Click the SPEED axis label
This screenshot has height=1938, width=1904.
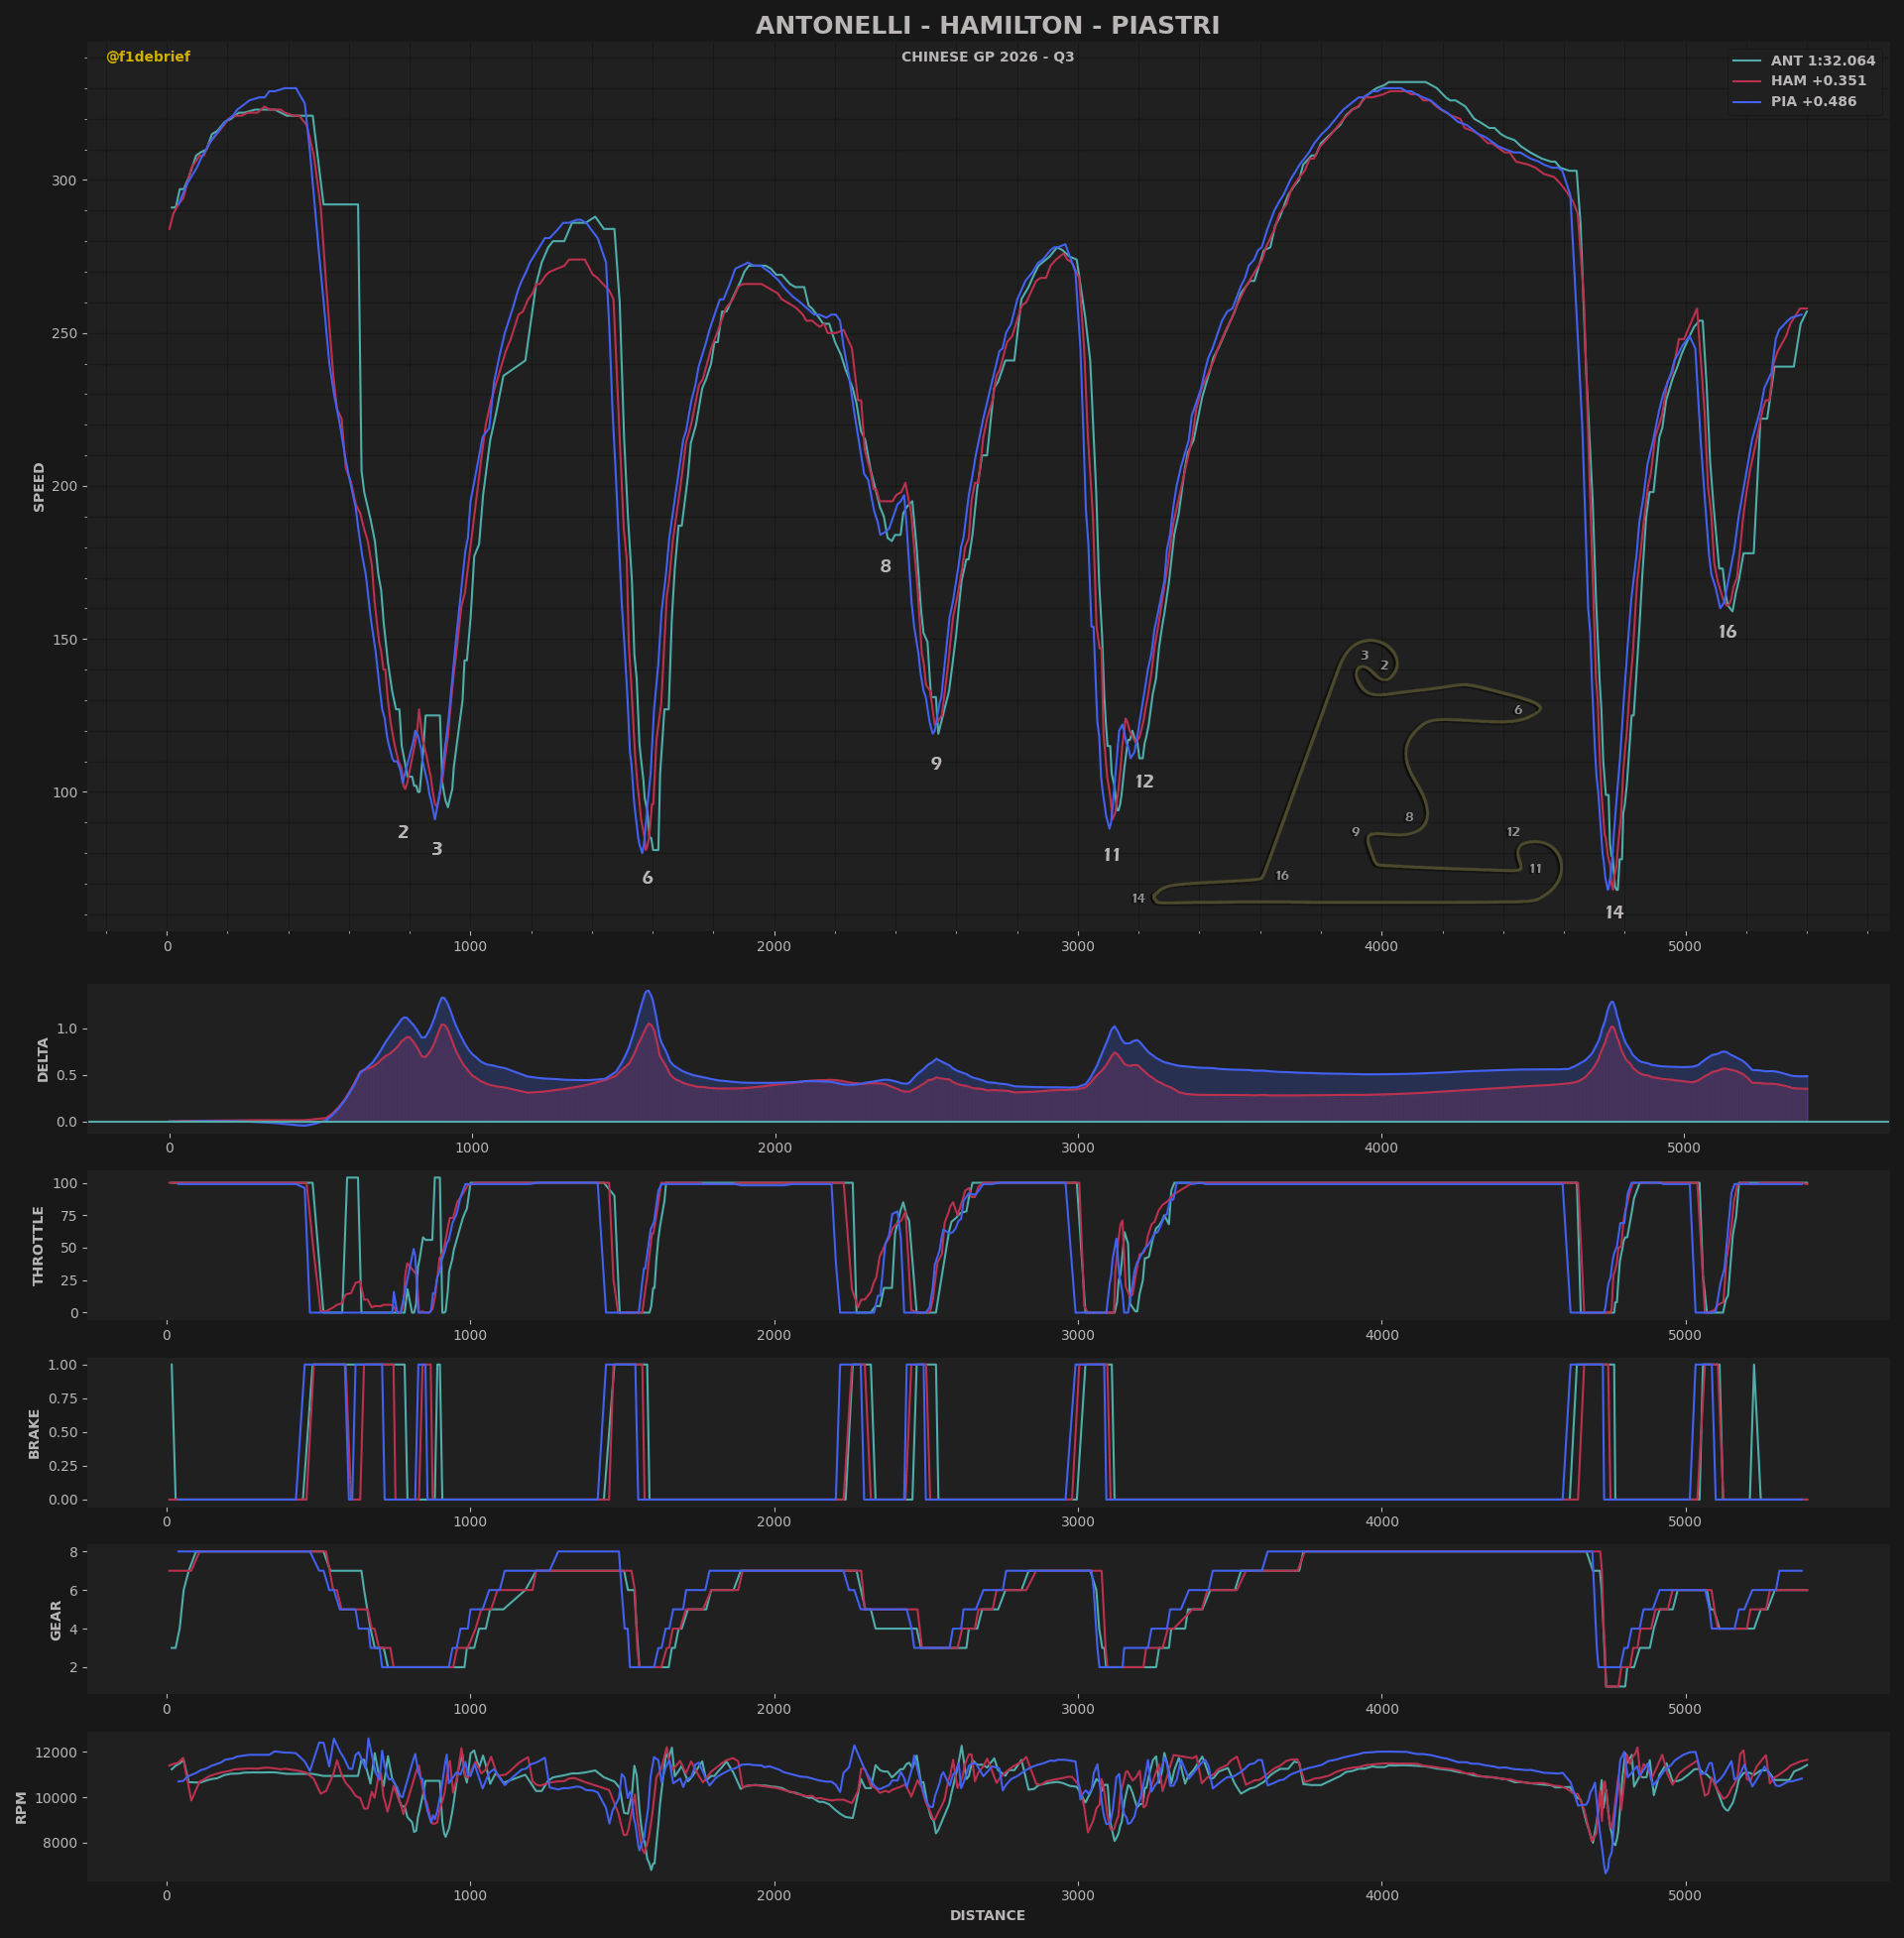pyautogui.click(x=40, y=487)
